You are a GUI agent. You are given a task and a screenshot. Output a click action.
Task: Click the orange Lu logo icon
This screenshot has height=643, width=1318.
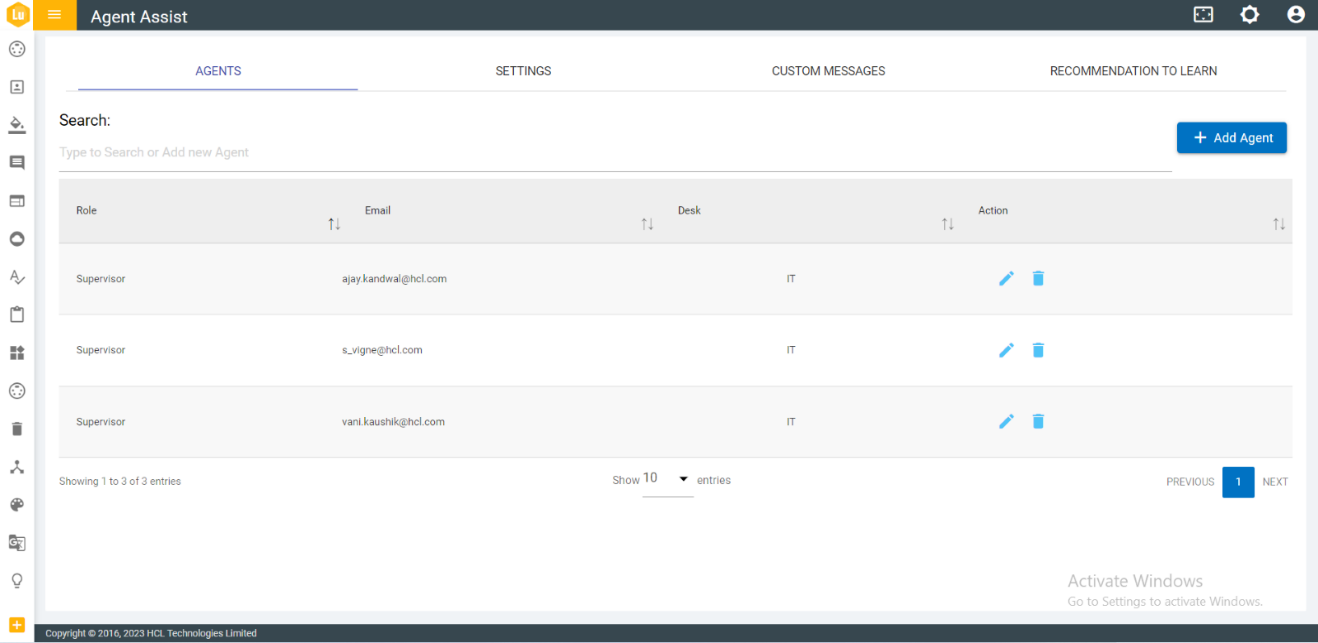click(x=17, y=15)
